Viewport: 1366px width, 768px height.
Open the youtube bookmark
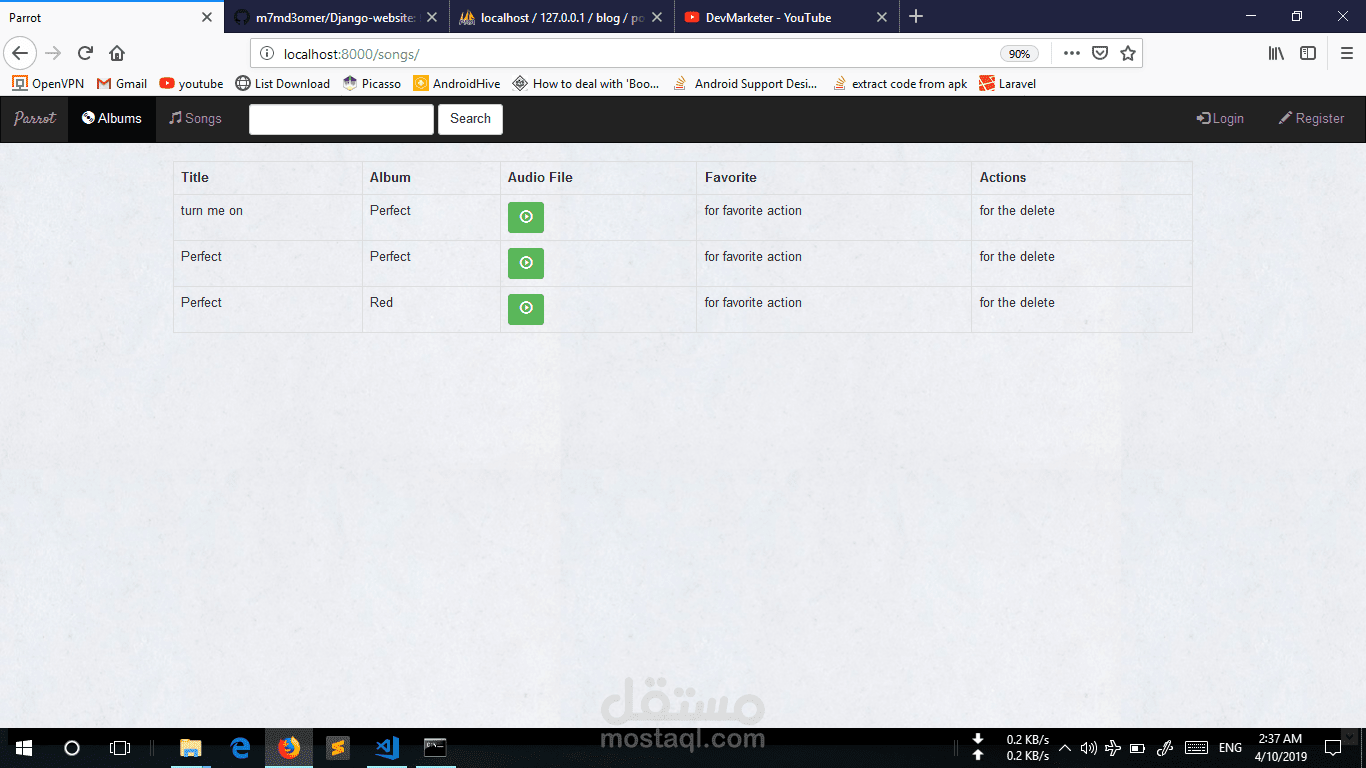[x=191, y=84]
